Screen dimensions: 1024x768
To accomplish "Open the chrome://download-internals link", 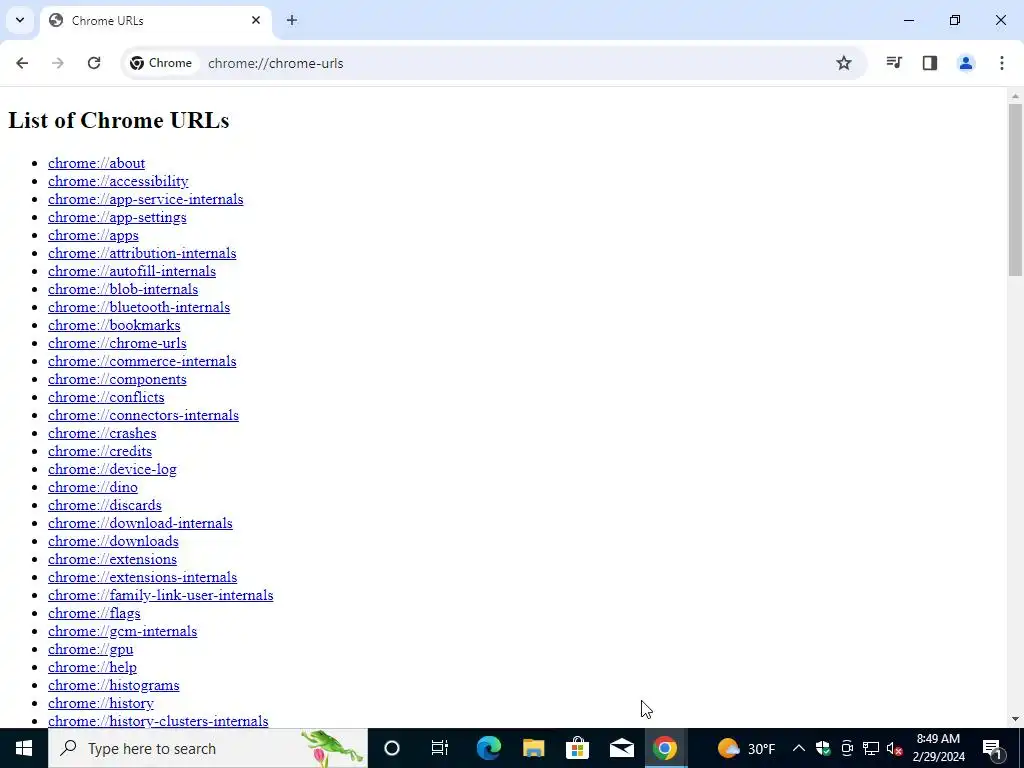I will (140, 523).
